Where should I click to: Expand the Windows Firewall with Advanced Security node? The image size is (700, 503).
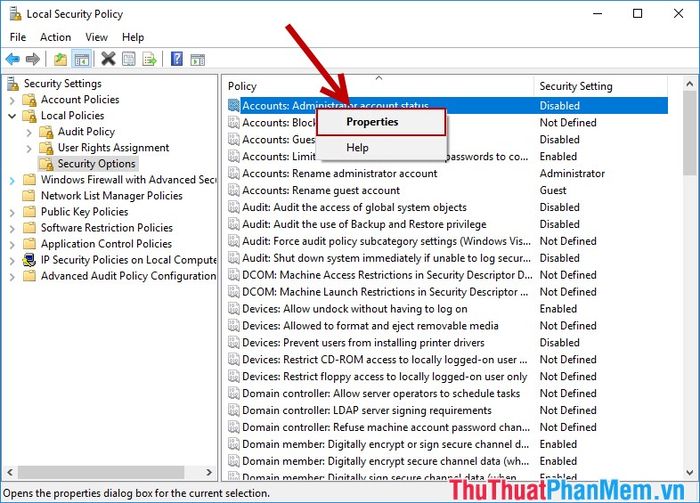[12, 181]
